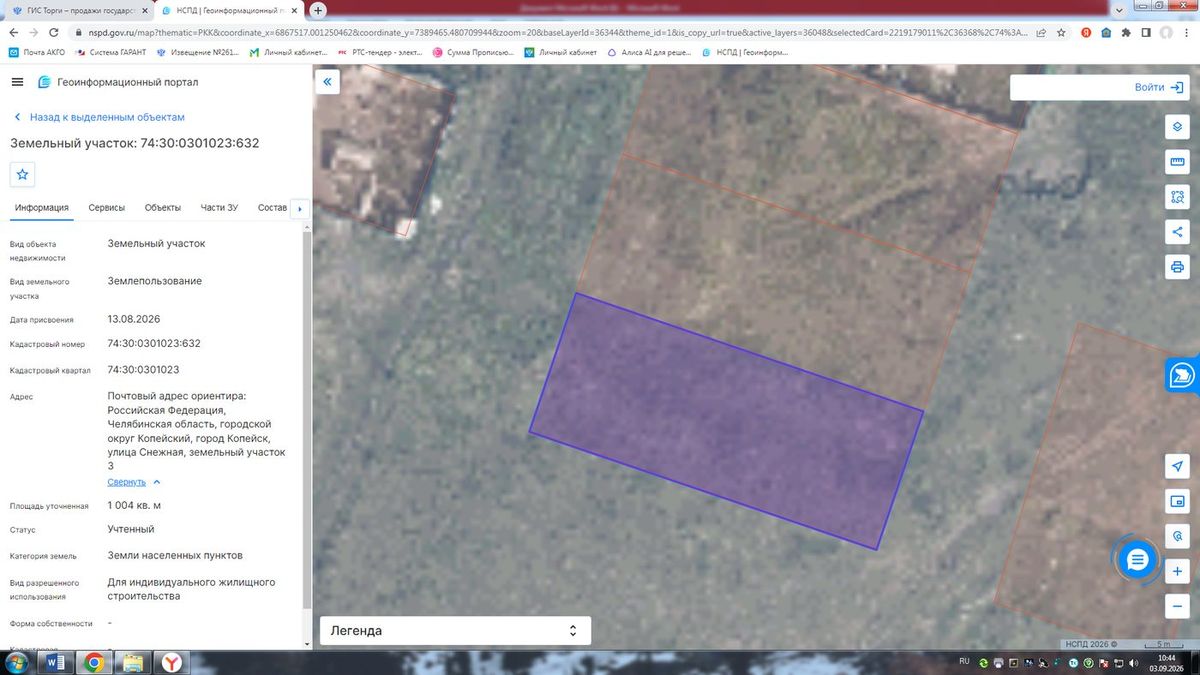Switch to the Части ЗУ tab
Screen dimensions: 1200x675
click(x=219, y=208)
